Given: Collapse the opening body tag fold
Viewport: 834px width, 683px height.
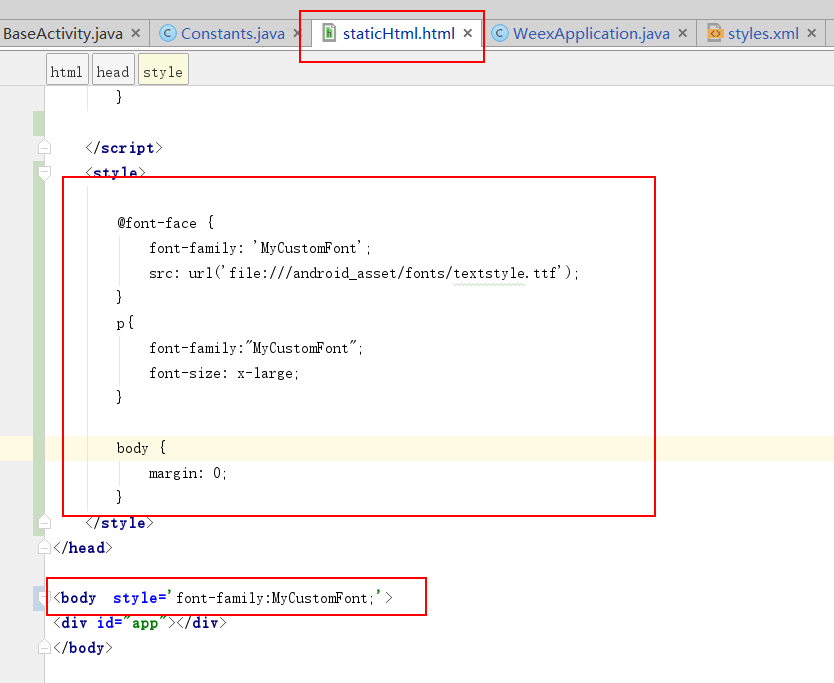Looking at the screenshot, I should point(45,597).
